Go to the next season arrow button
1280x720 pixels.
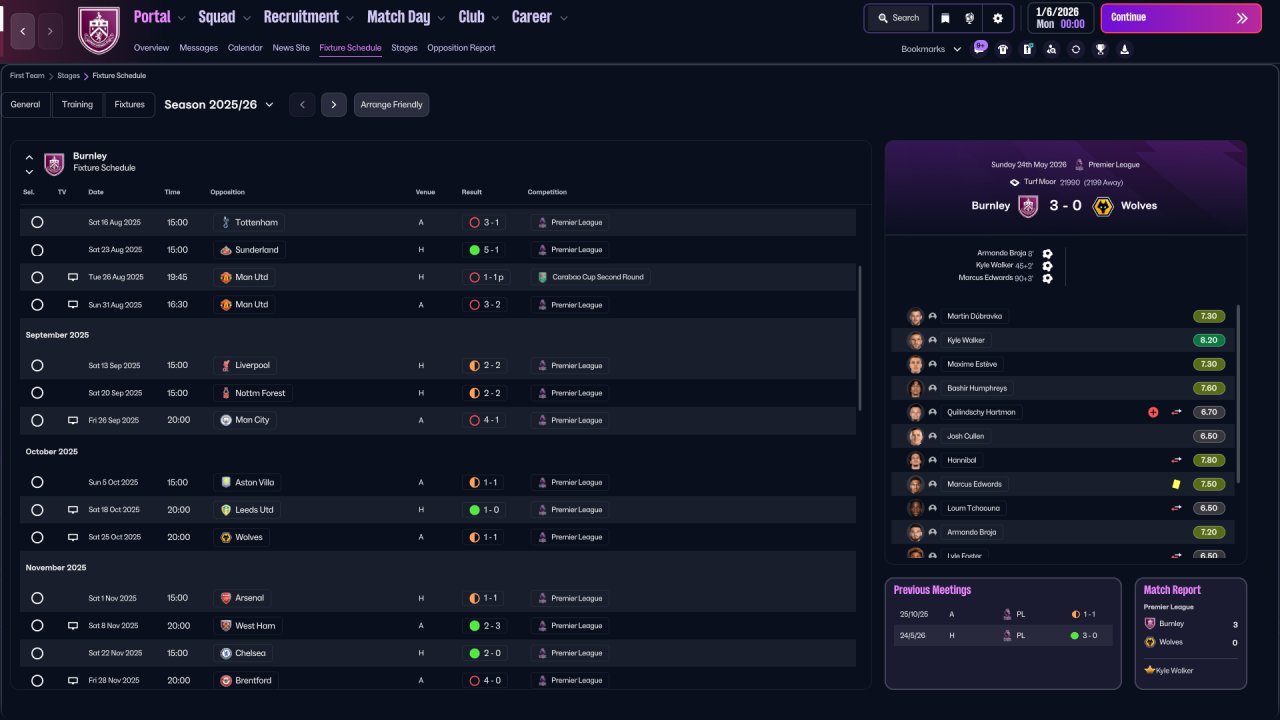334,105
